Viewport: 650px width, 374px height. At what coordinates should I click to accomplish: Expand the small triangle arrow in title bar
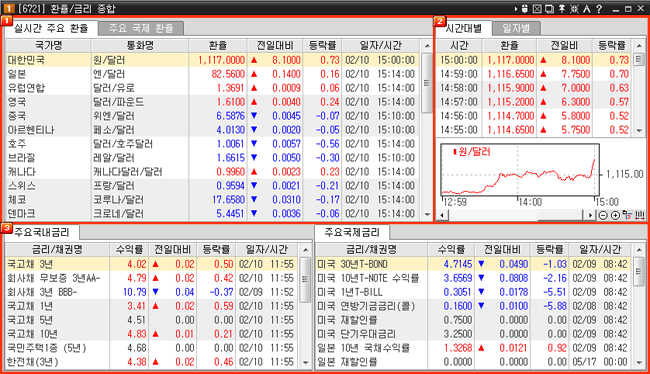(x=516, y=8)
